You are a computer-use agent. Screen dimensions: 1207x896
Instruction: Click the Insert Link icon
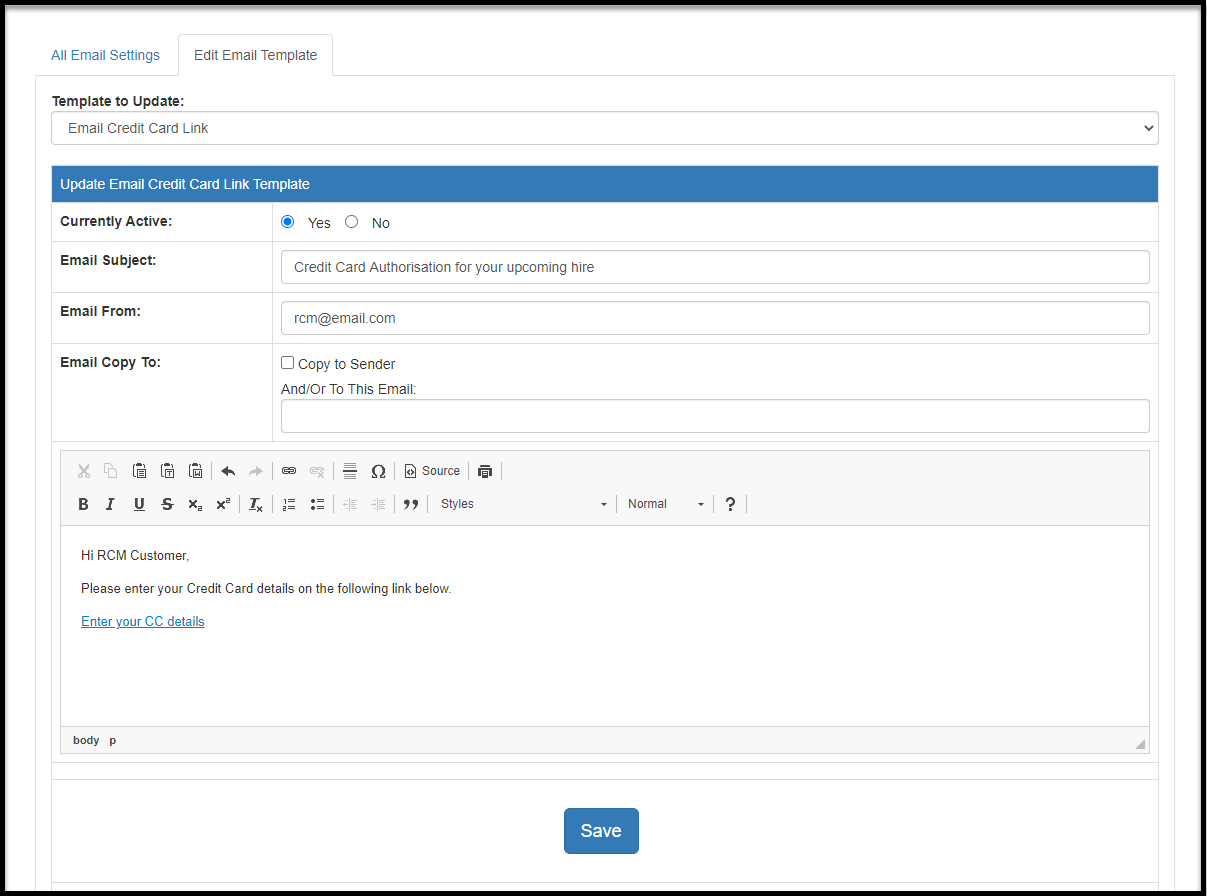(288, 470)
